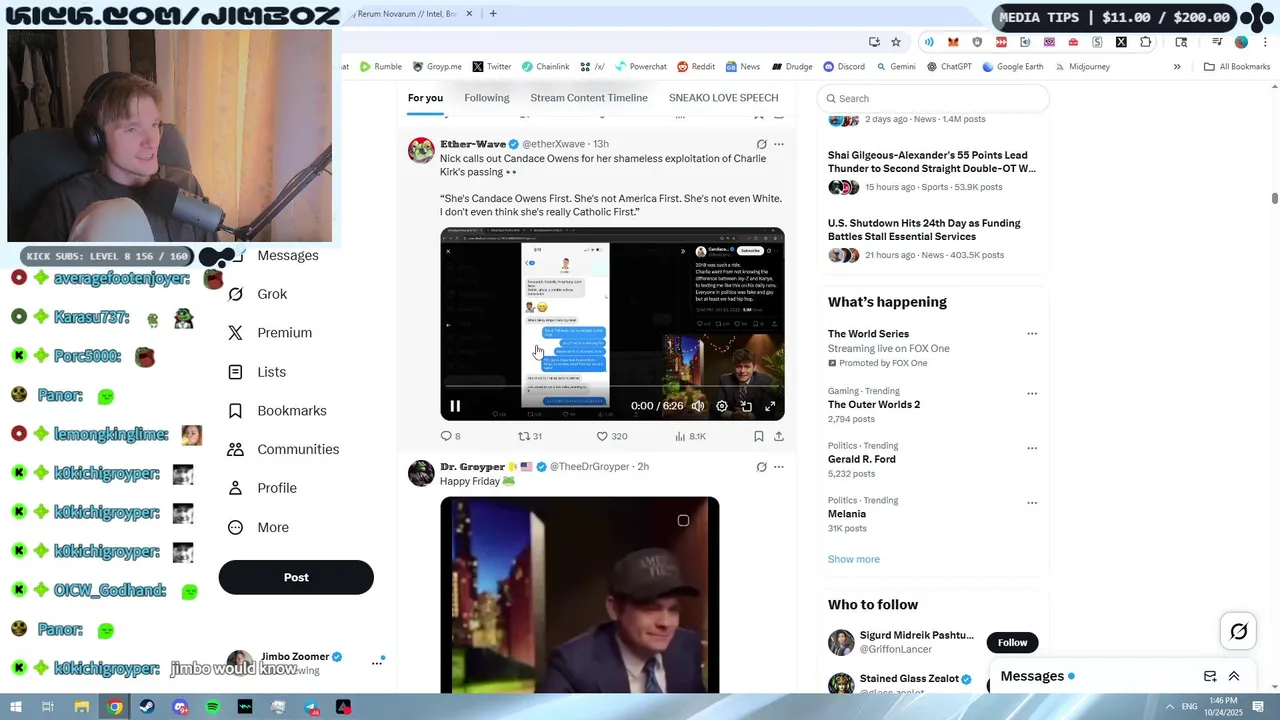Open a new browser tab
The width and height of the screenshot is (1280, 720).
pyautogui.click(x=493, y=14)
